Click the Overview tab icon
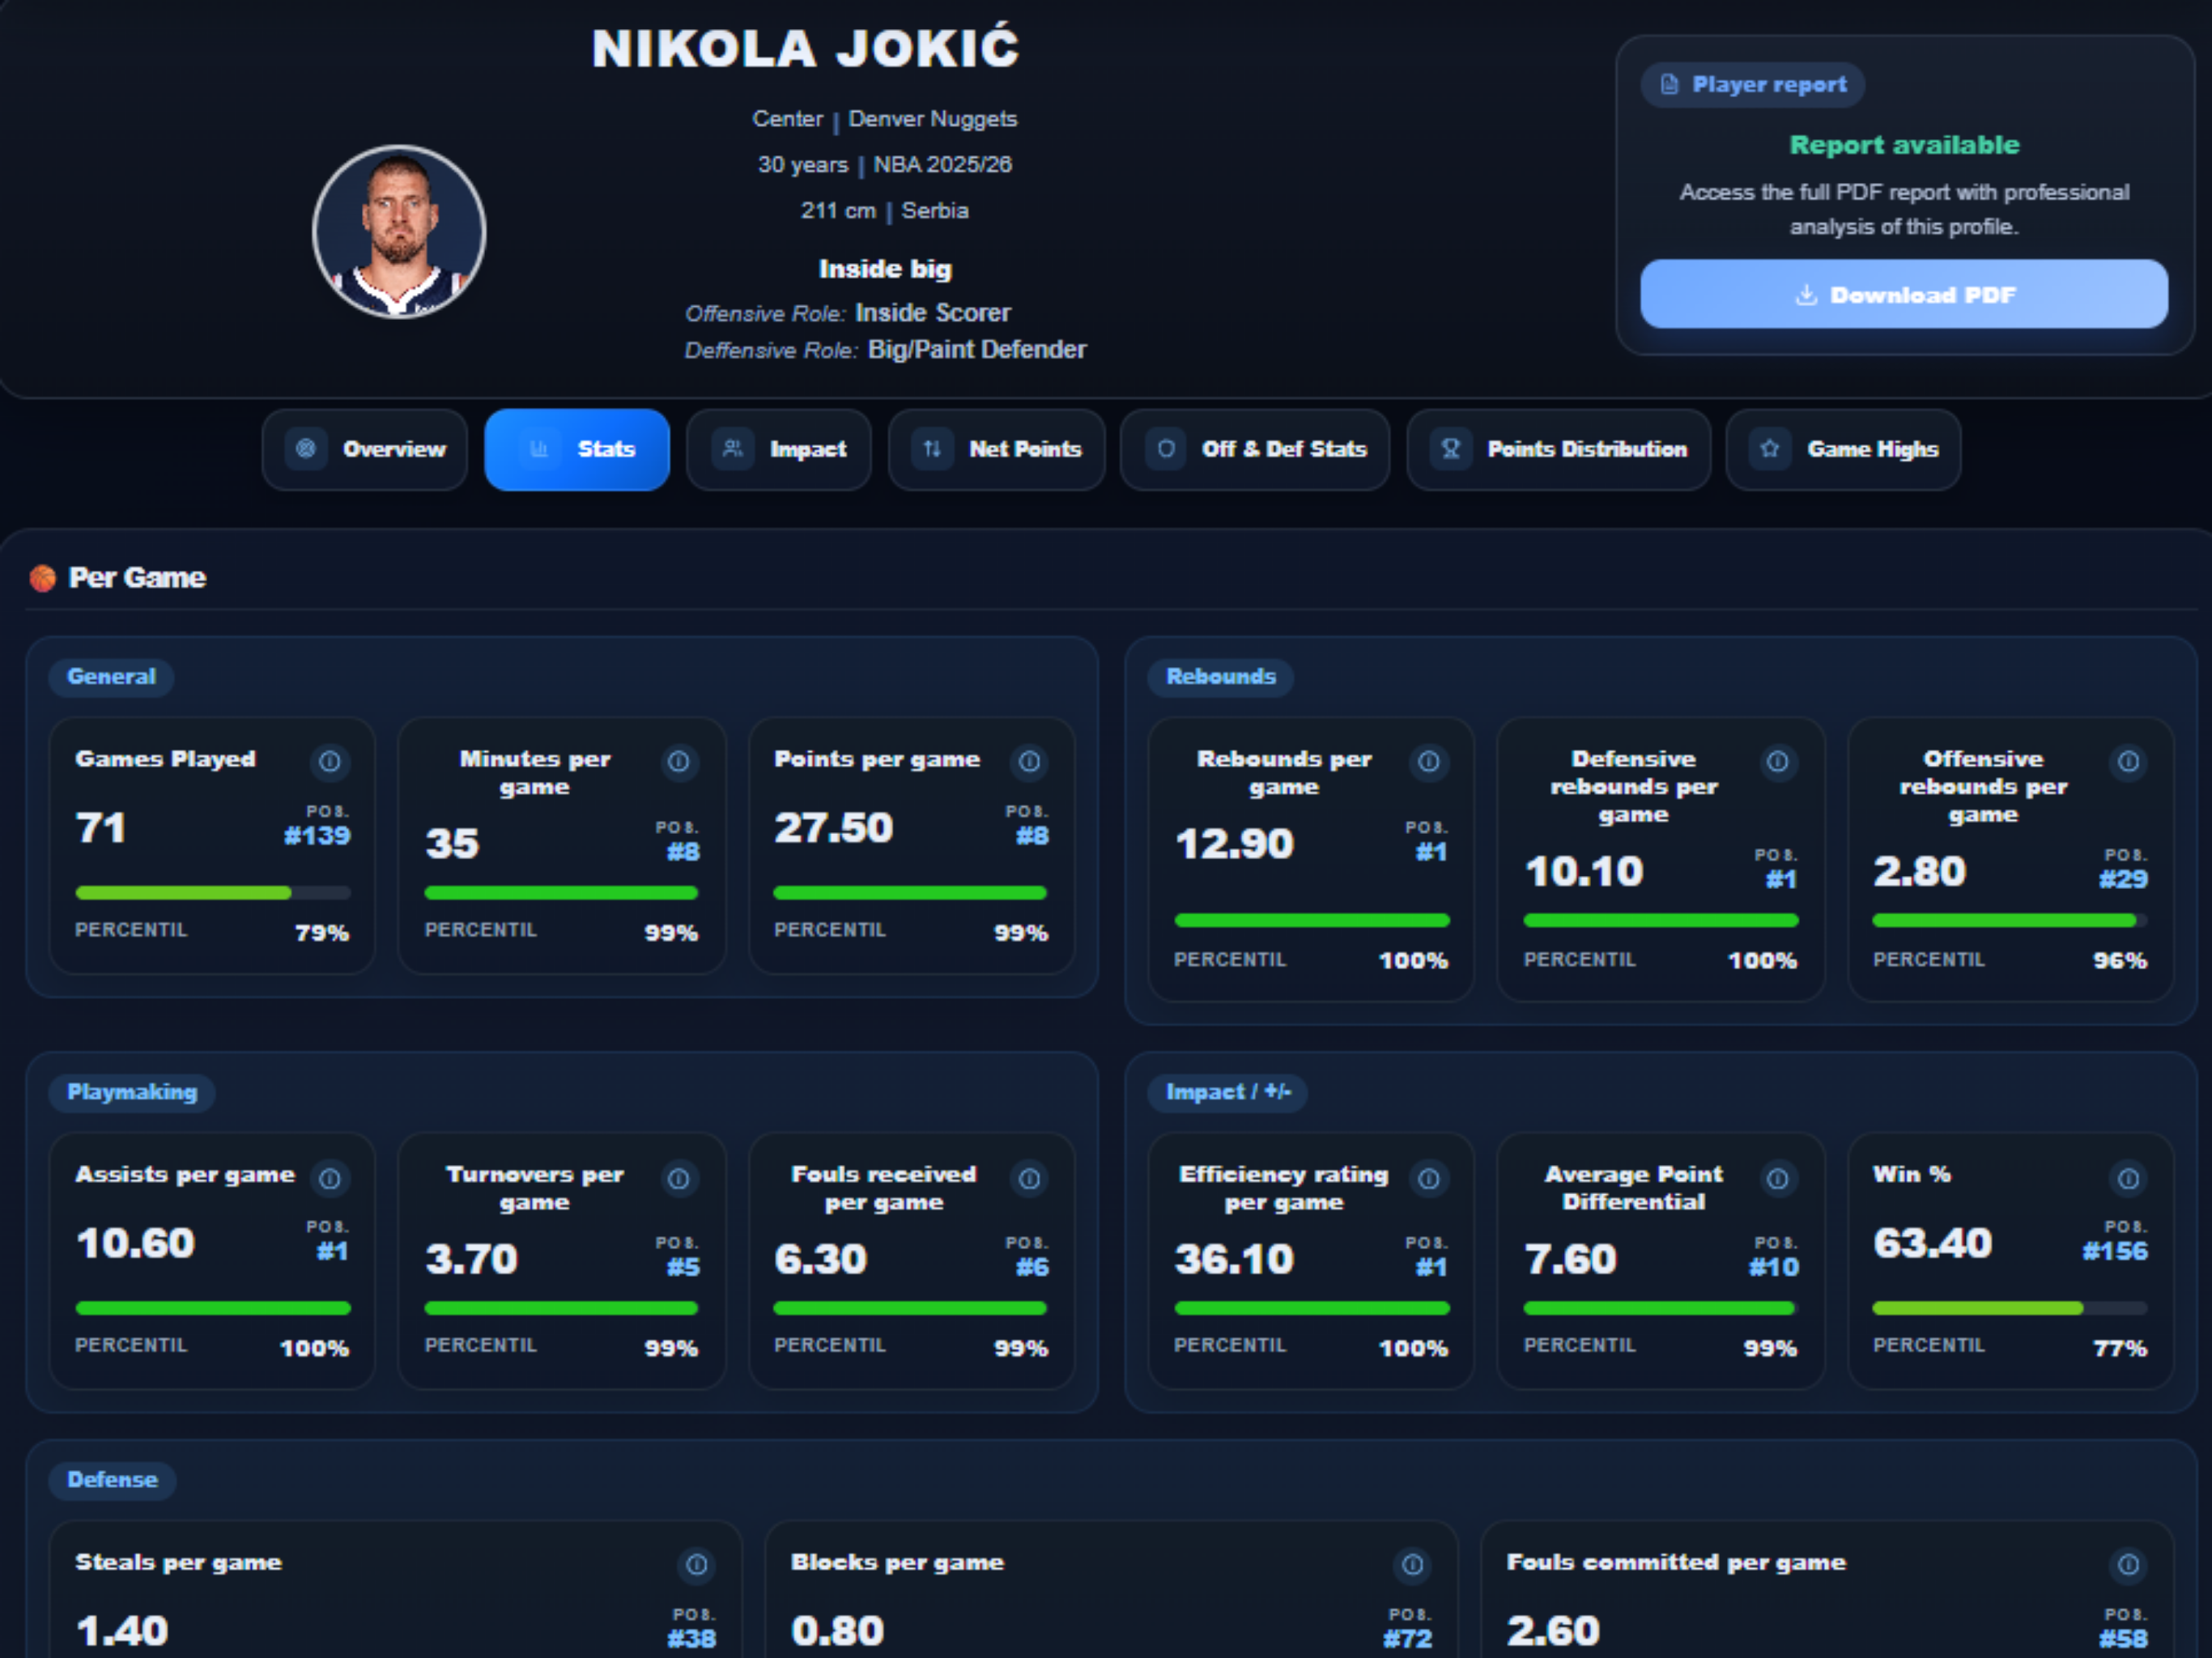Image resolution: width=2212 pixels, height=1658 pixels. pos(306,449)
